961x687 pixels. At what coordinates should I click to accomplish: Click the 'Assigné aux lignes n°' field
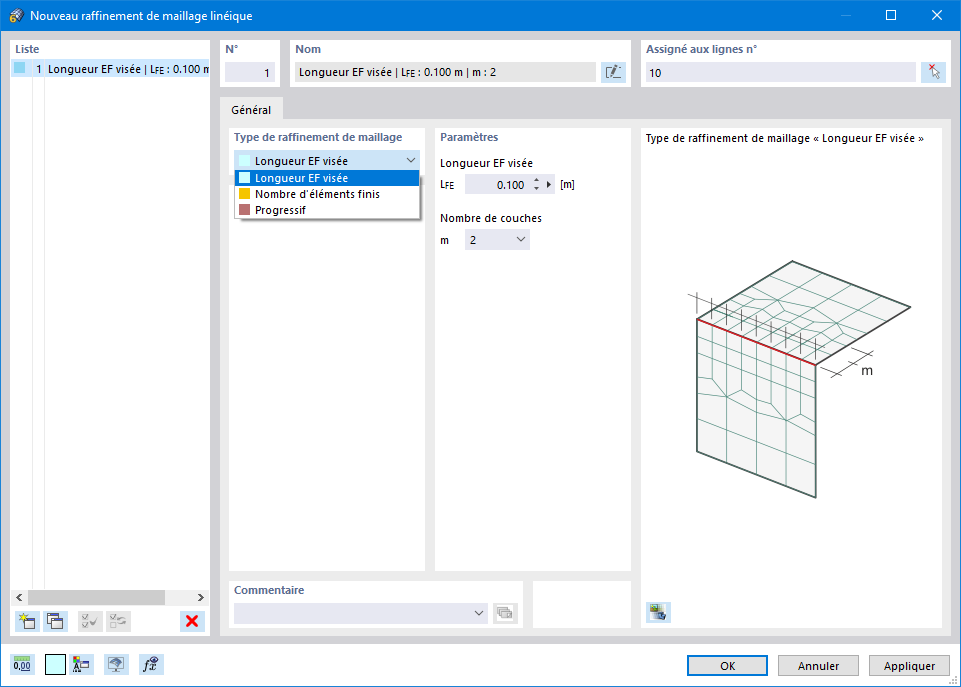[780, 72]
